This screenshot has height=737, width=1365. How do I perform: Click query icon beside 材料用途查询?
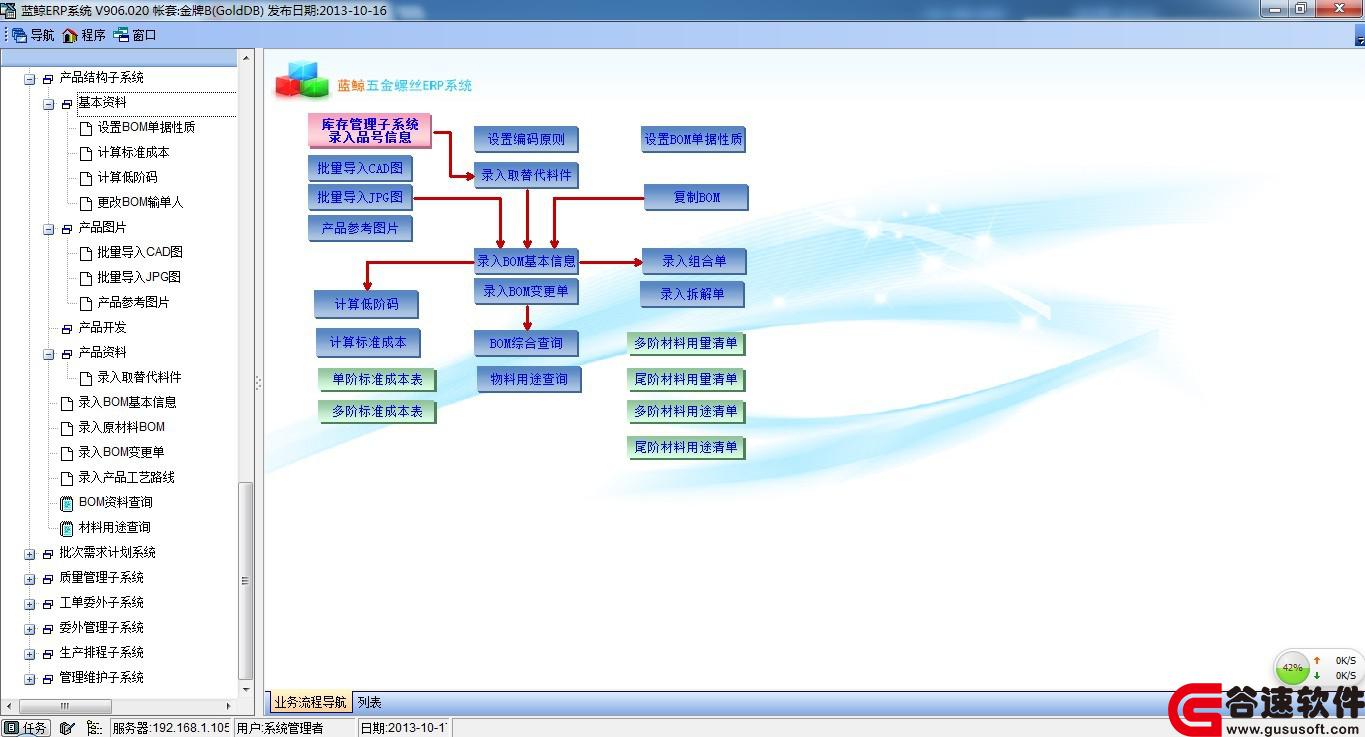[67, 527]
